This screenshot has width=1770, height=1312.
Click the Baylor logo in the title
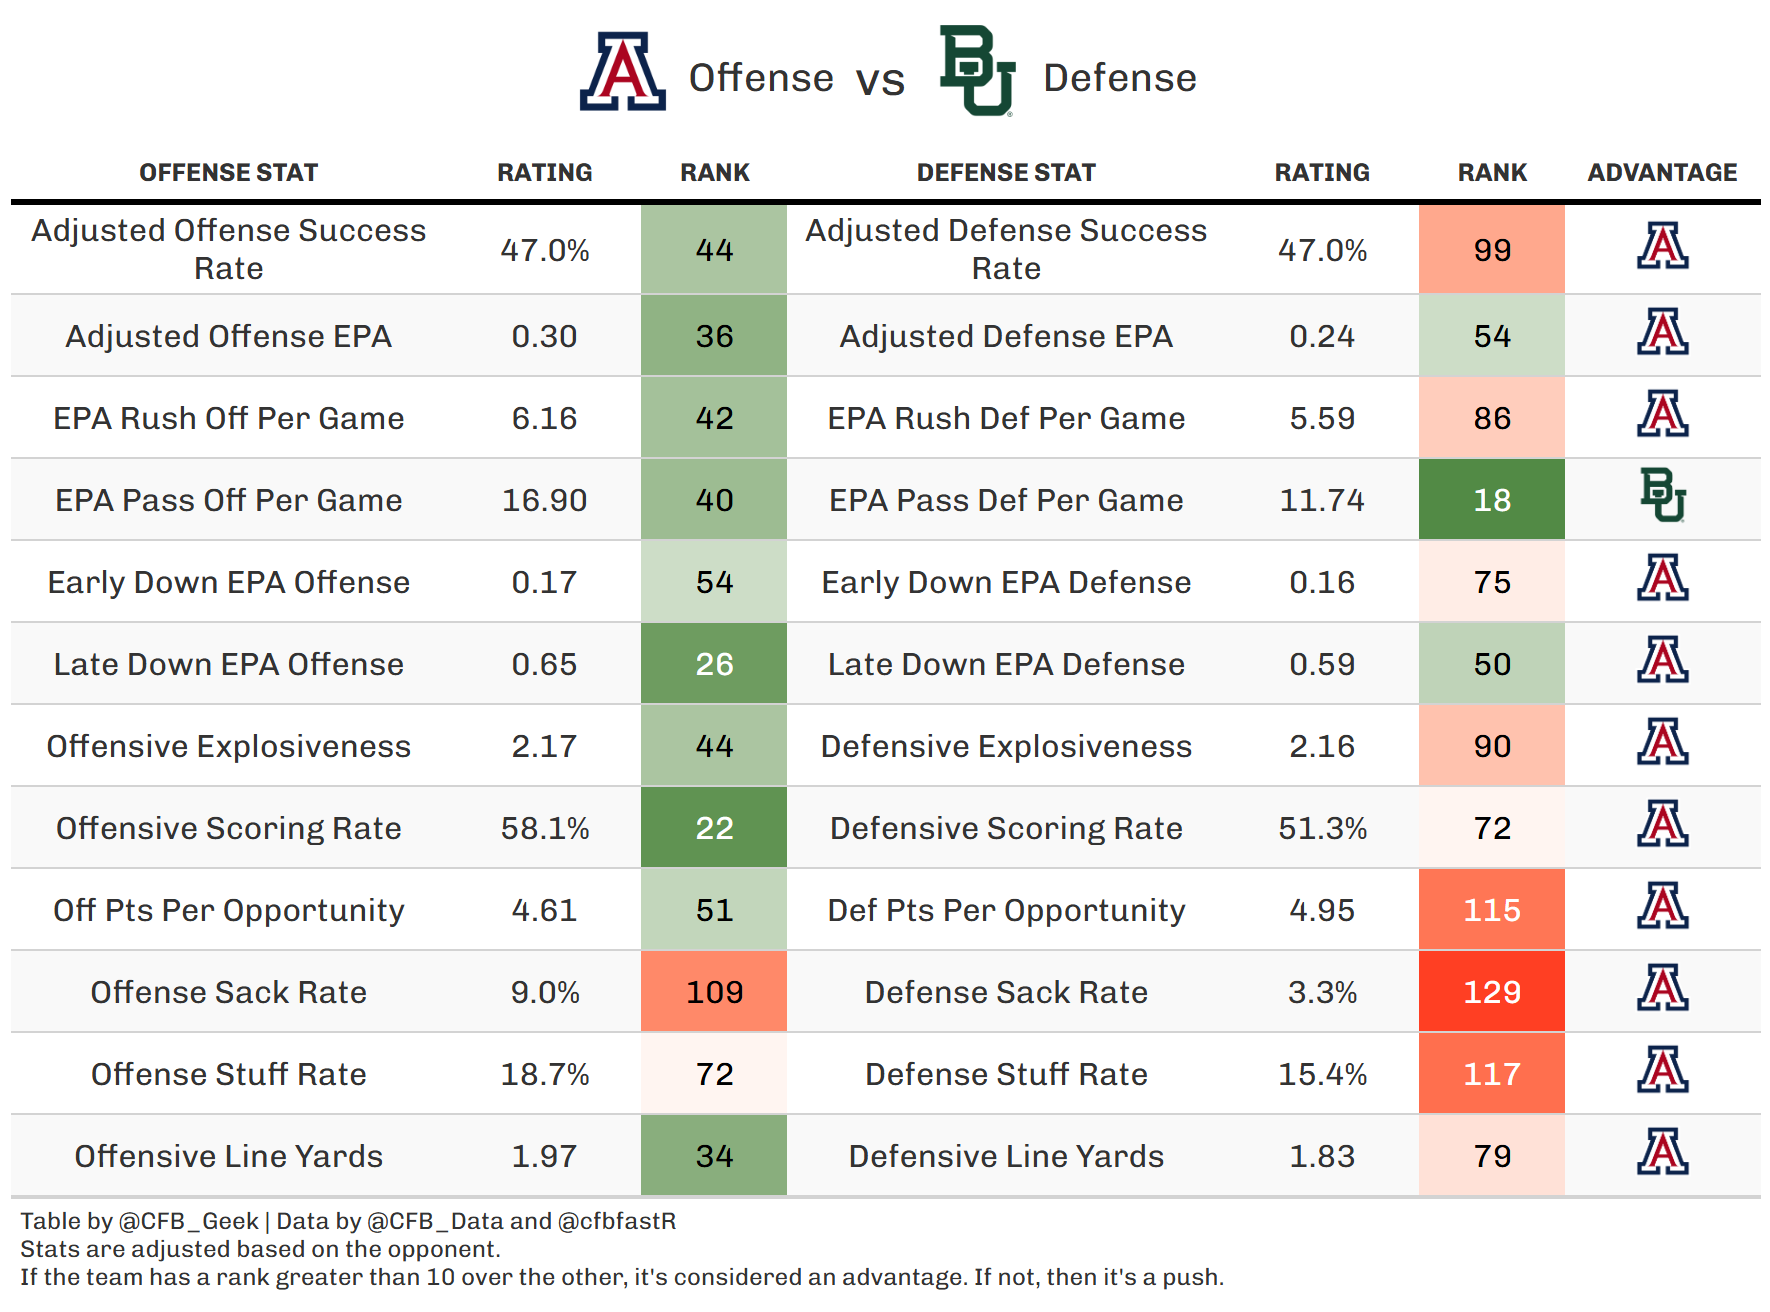tap(977, 70)
